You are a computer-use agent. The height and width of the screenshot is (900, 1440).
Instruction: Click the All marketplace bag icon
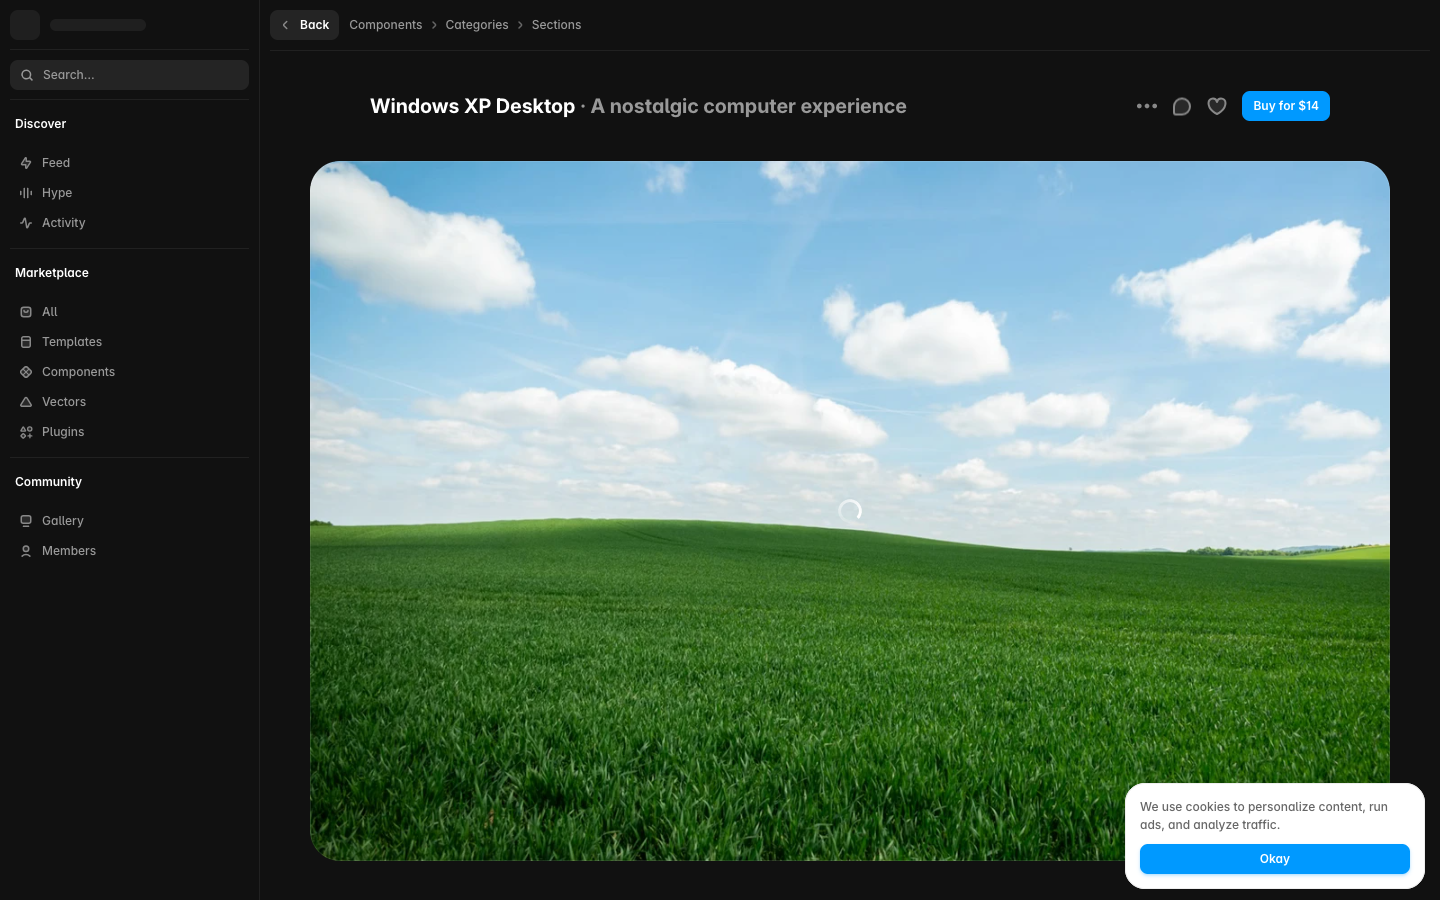click(x=26, y=312)
